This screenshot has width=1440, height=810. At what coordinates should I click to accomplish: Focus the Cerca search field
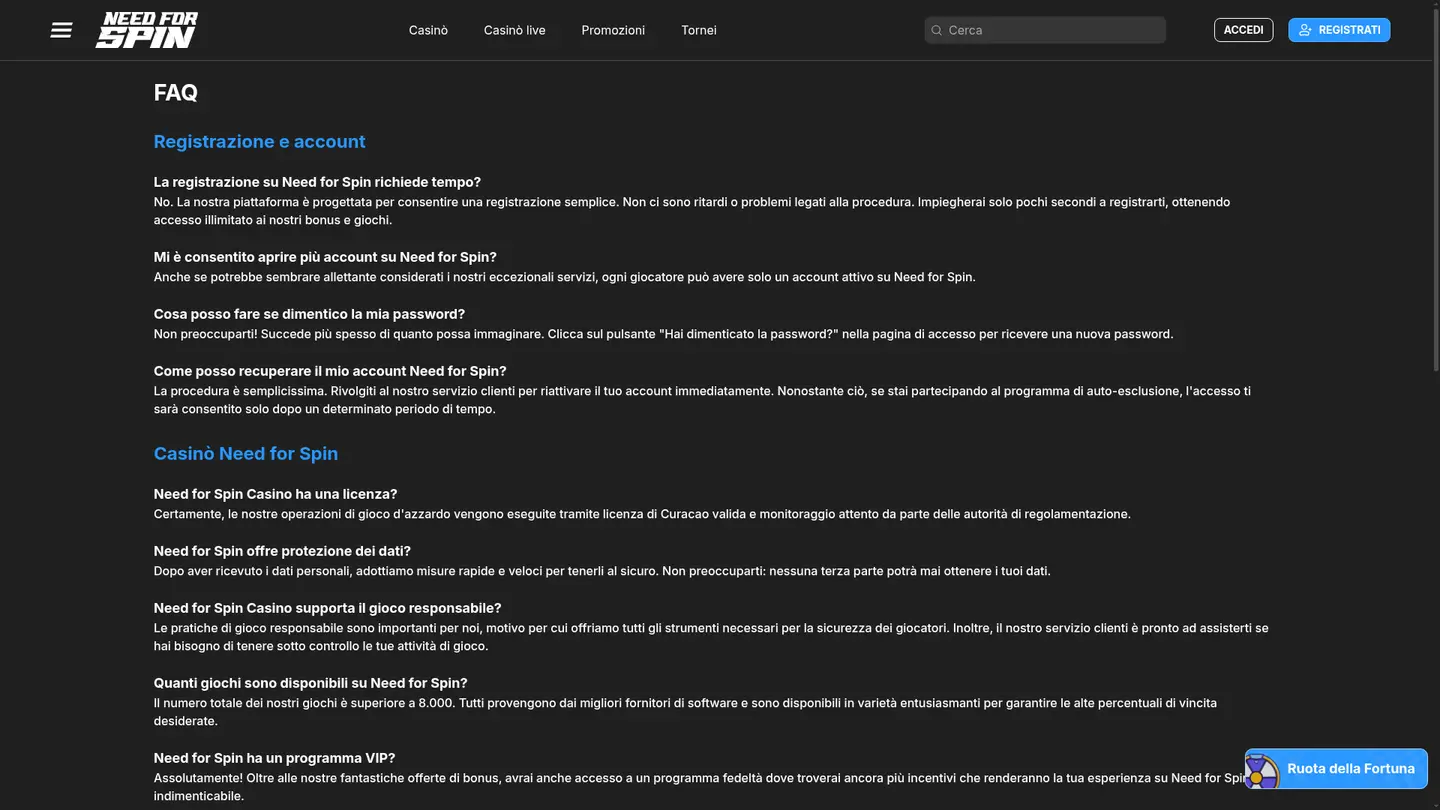pos(1045,30)
